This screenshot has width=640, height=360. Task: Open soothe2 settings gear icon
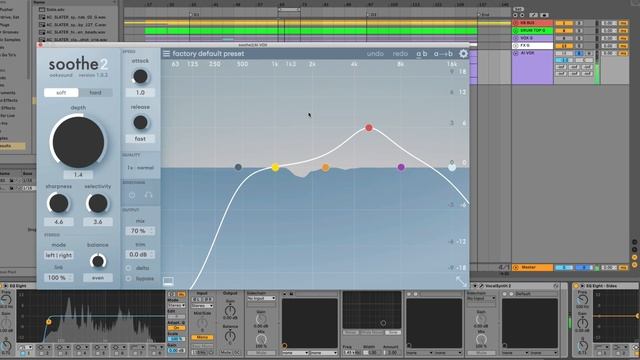coord(463,53)
